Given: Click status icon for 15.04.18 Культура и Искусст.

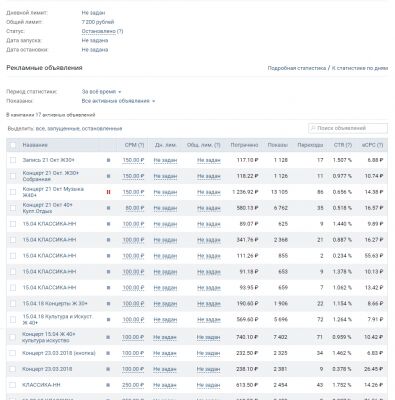Looking at the screenshot, I should pos(108,320).
